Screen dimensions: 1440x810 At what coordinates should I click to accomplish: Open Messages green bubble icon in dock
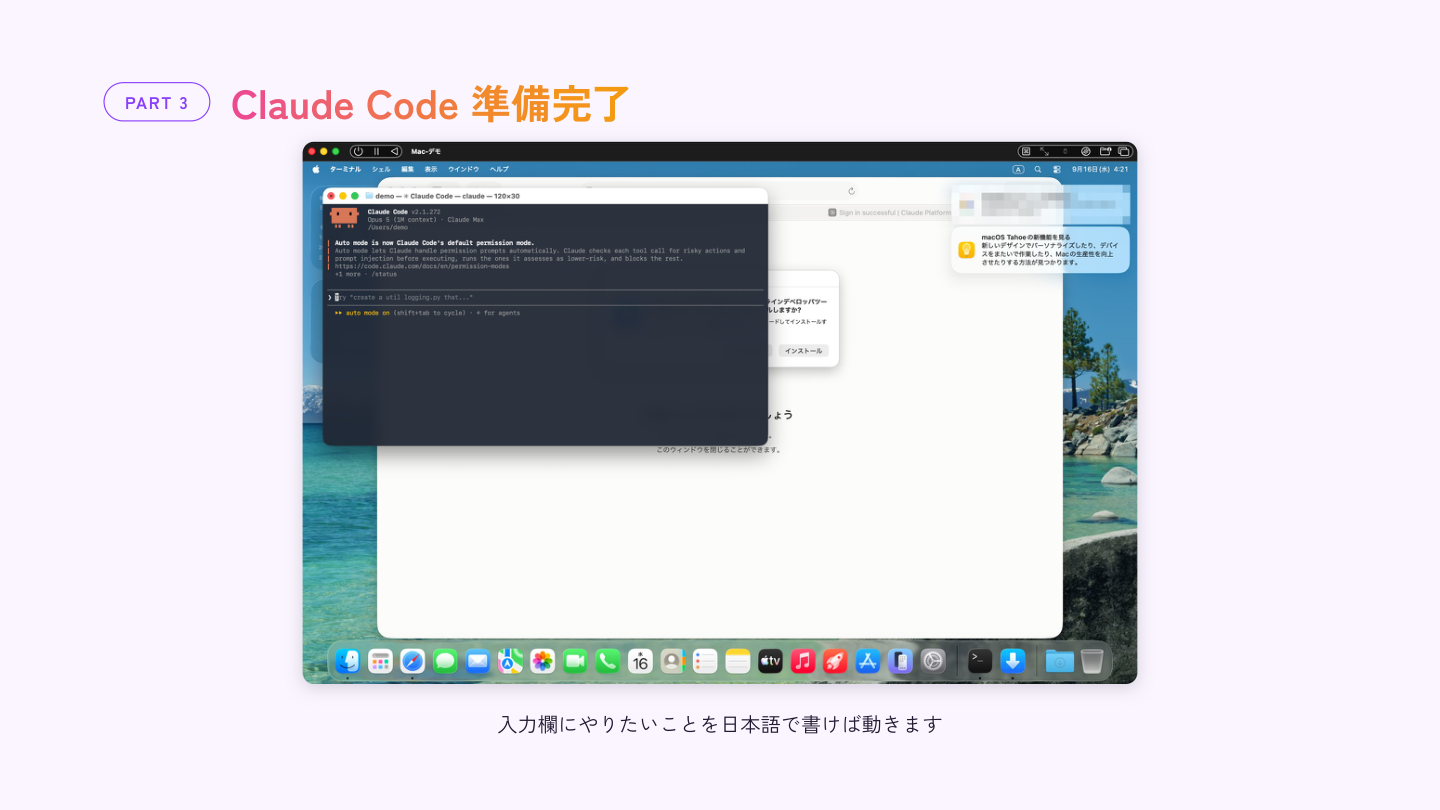(x=445, y=661)
